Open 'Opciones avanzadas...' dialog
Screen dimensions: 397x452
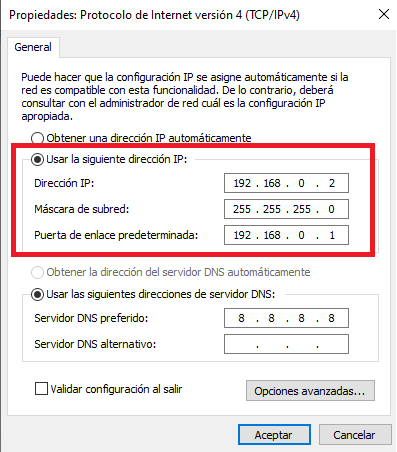tap(310, 391)
